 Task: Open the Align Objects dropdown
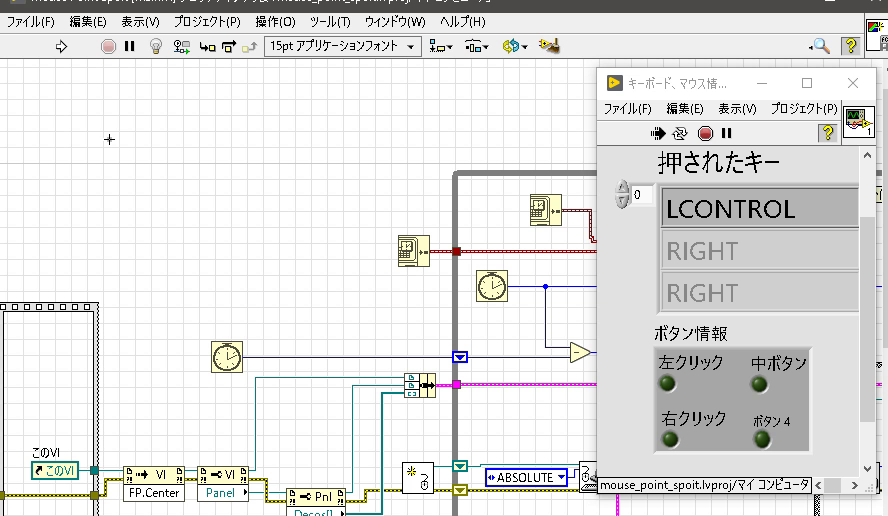(x=441, y=46)
